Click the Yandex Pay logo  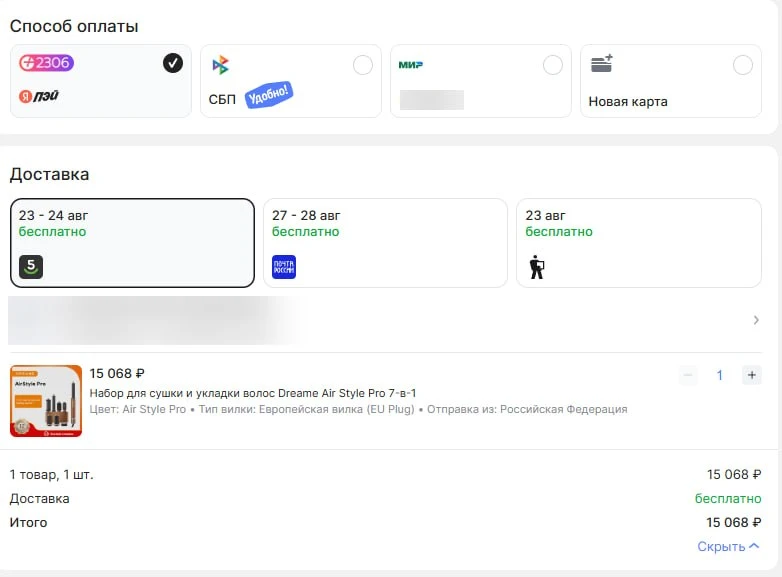click(39, 96)
